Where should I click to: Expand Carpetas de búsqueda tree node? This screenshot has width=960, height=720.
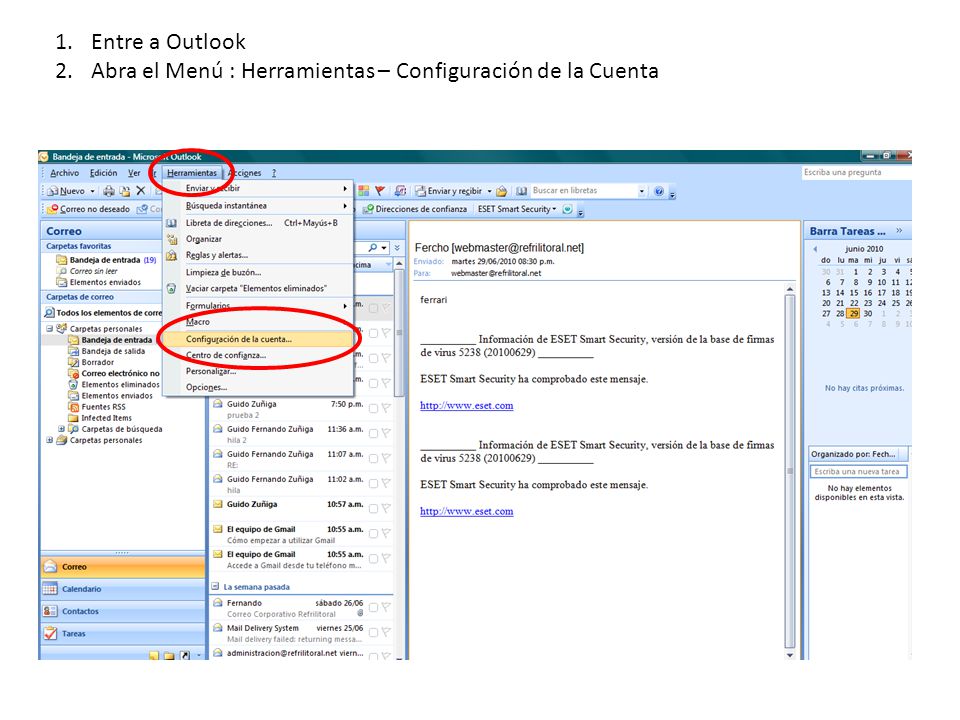[61, 429]
